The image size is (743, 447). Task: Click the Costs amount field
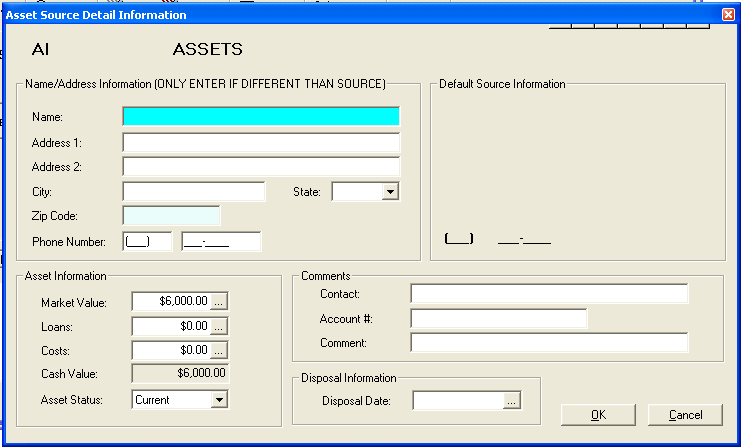(171, 350)
